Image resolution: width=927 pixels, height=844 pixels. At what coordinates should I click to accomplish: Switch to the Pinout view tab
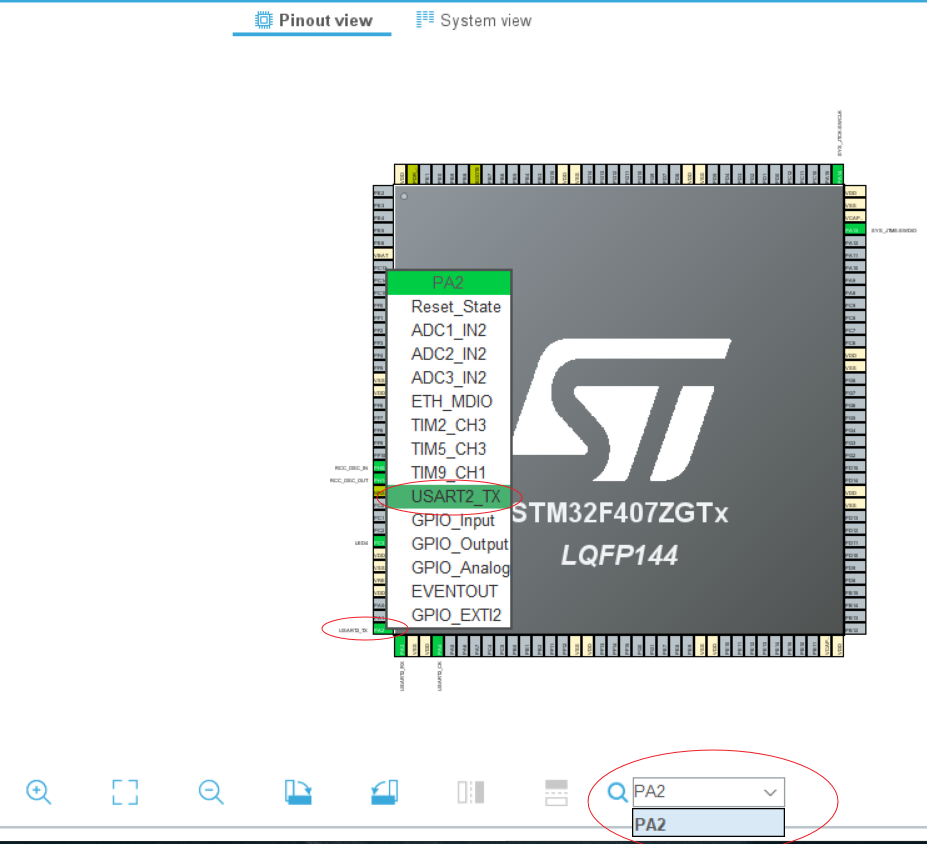(313, 21)
